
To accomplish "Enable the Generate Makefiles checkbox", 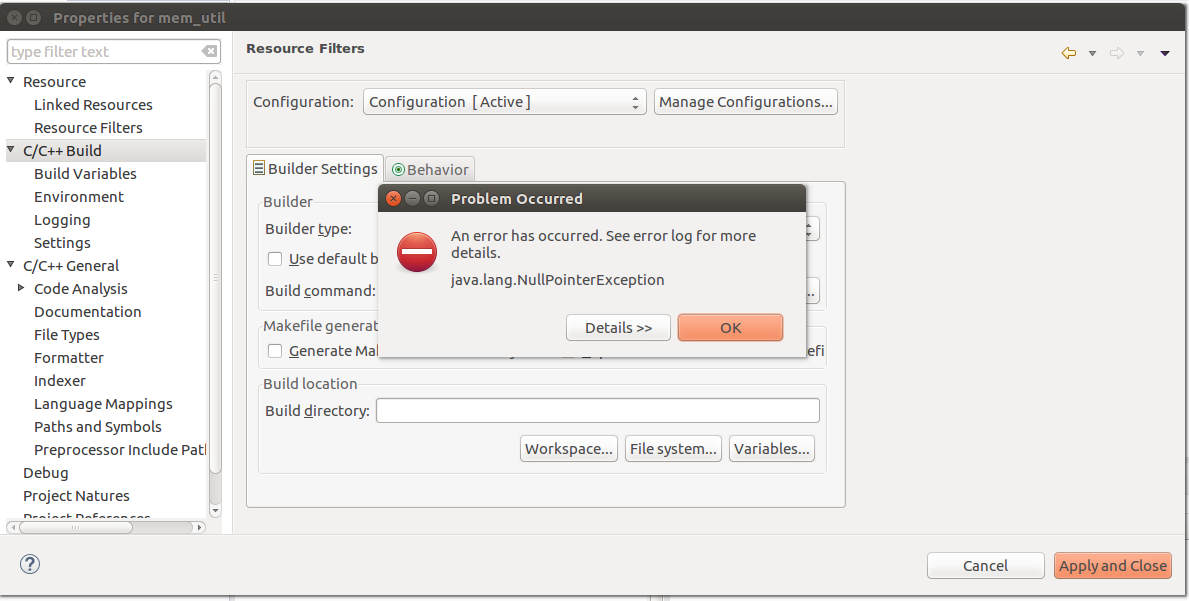I will coord(275,351).
